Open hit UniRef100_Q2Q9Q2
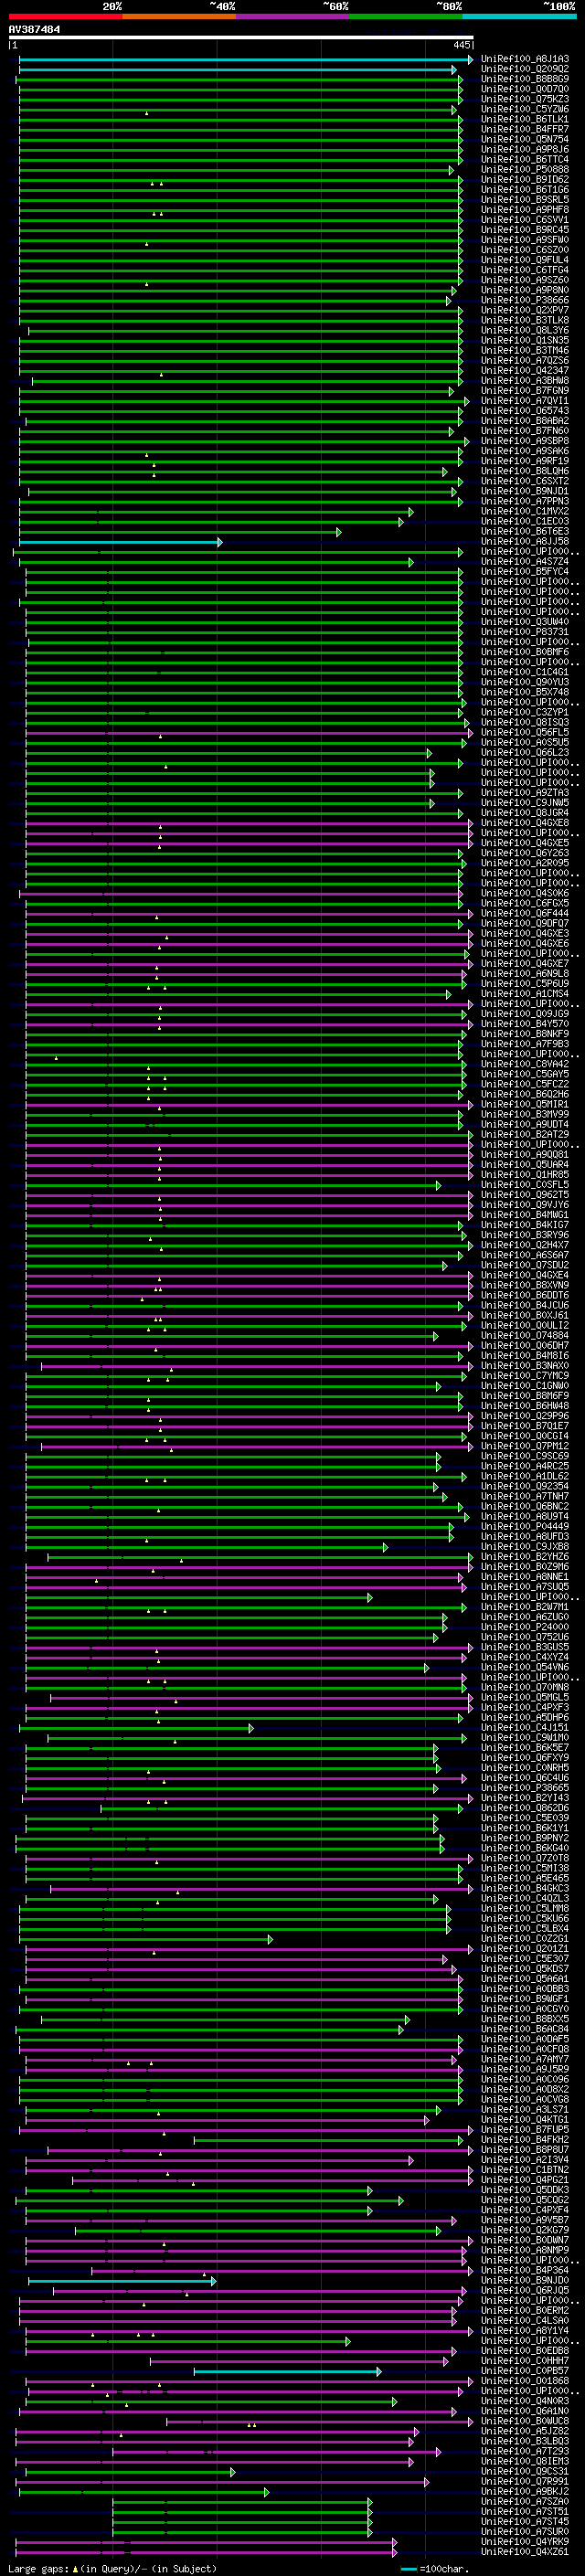585x2576 pixels. point(525,70)
